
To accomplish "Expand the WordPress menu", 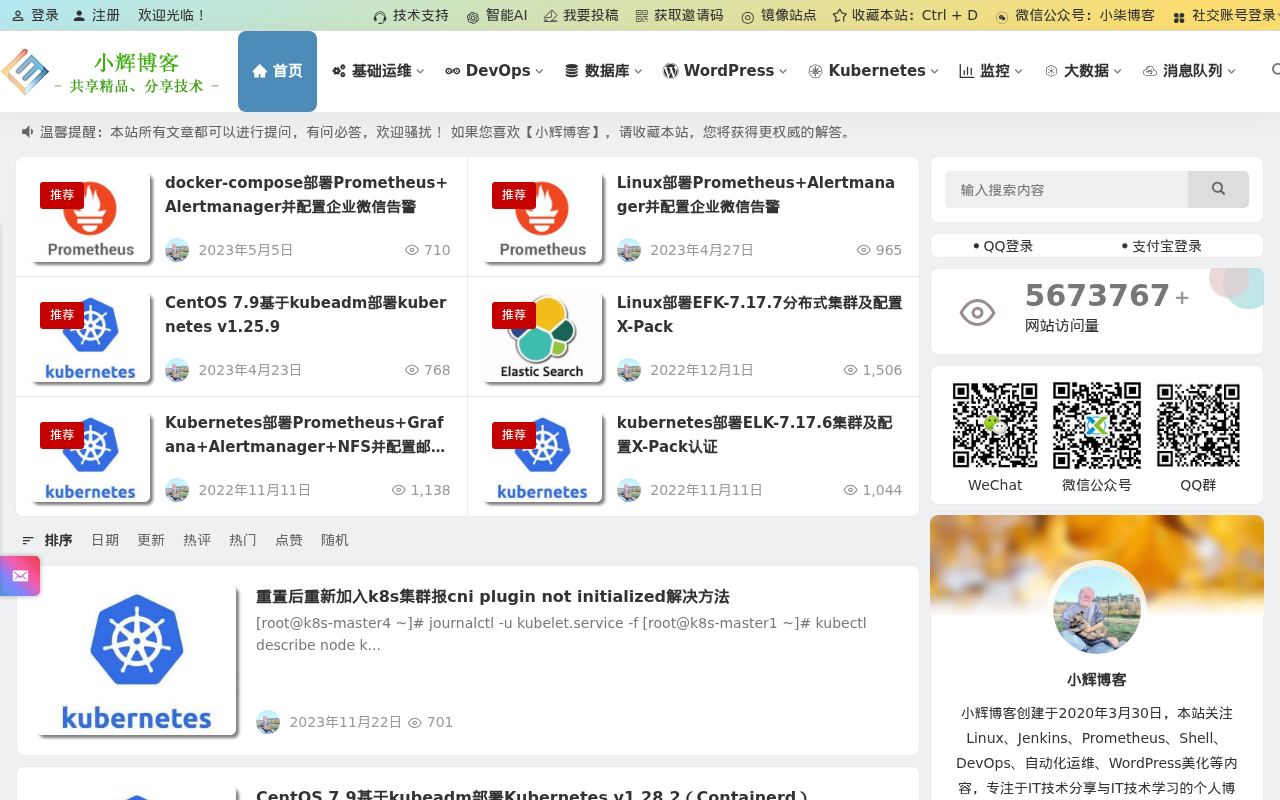I will point(725,71).
